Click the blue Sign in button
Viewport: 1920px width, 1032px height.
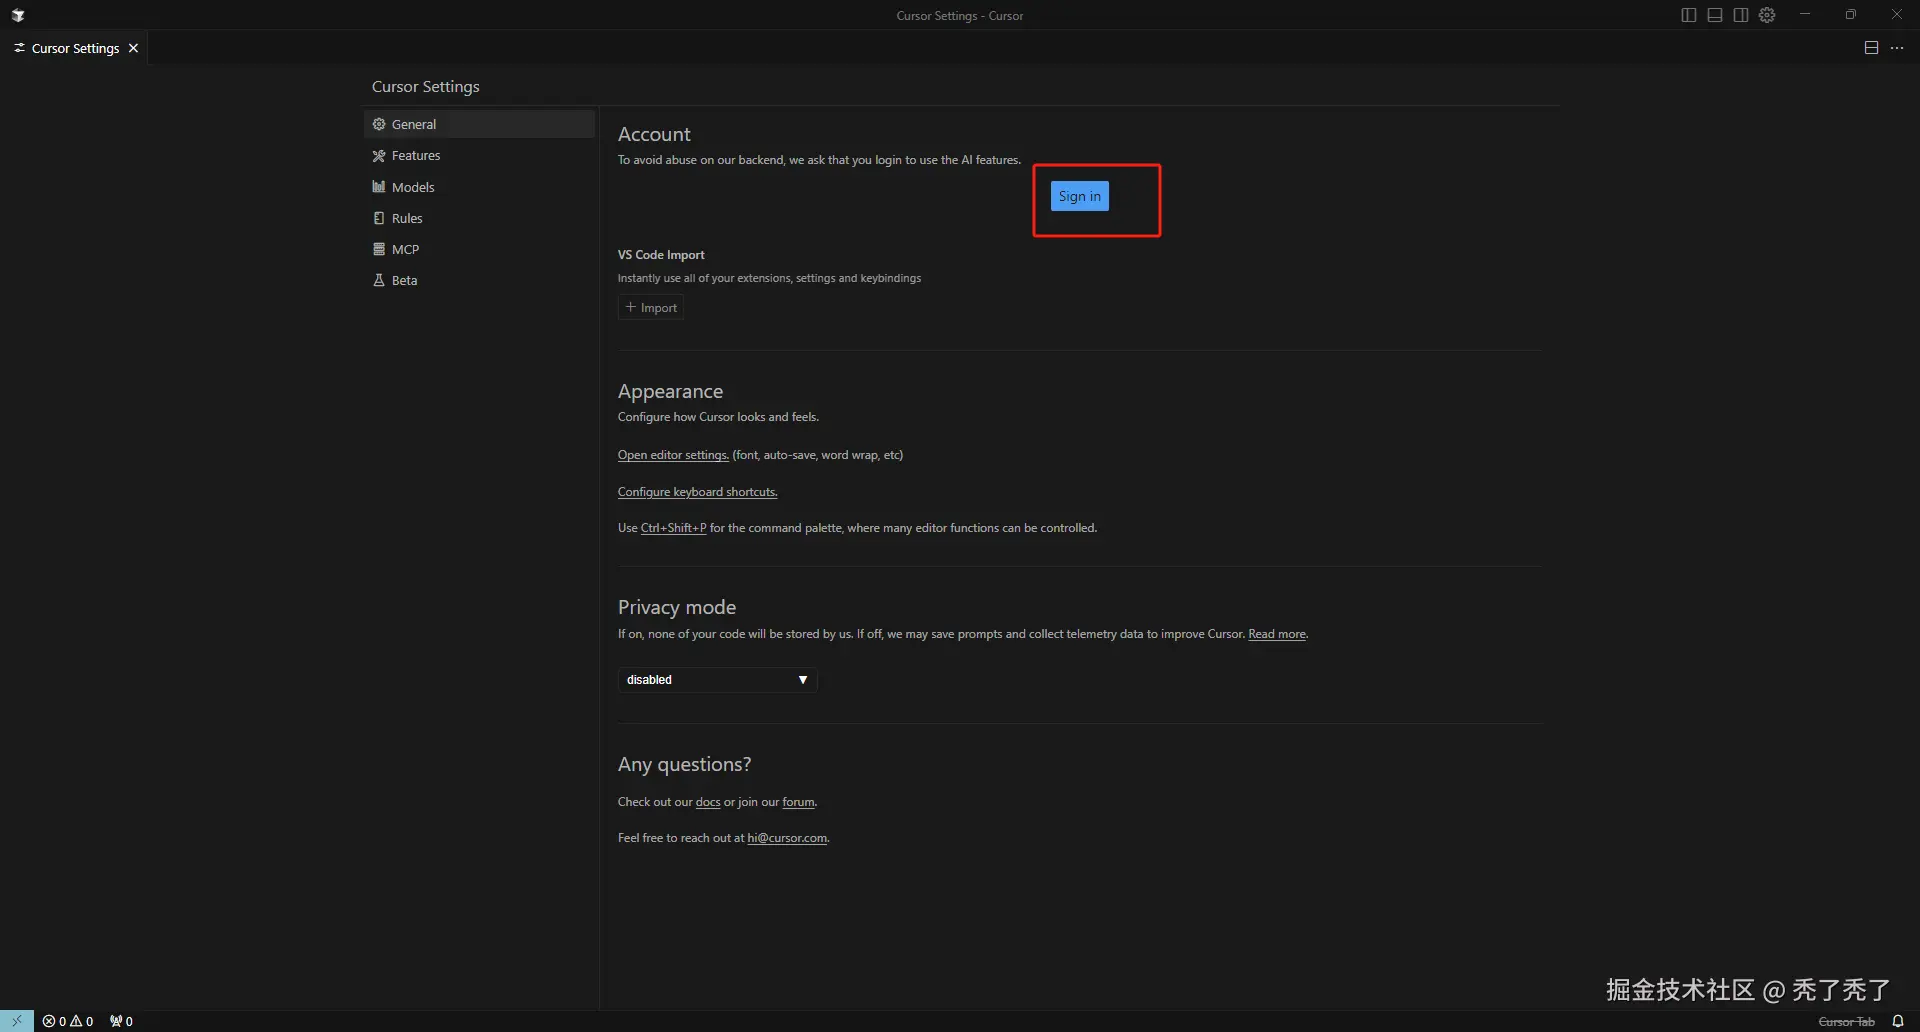[x=1079, y=196]
